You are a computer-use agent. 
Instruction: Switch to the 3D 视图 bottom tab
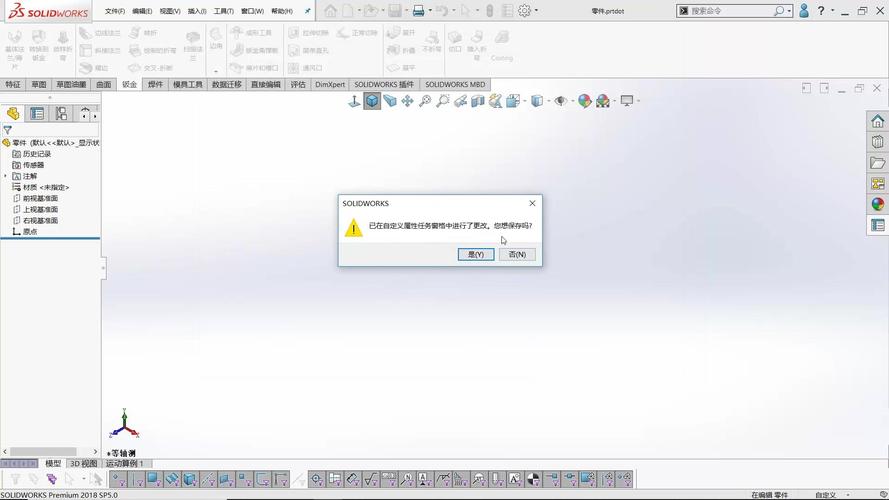pyautogui.click(x=83, y=463)
